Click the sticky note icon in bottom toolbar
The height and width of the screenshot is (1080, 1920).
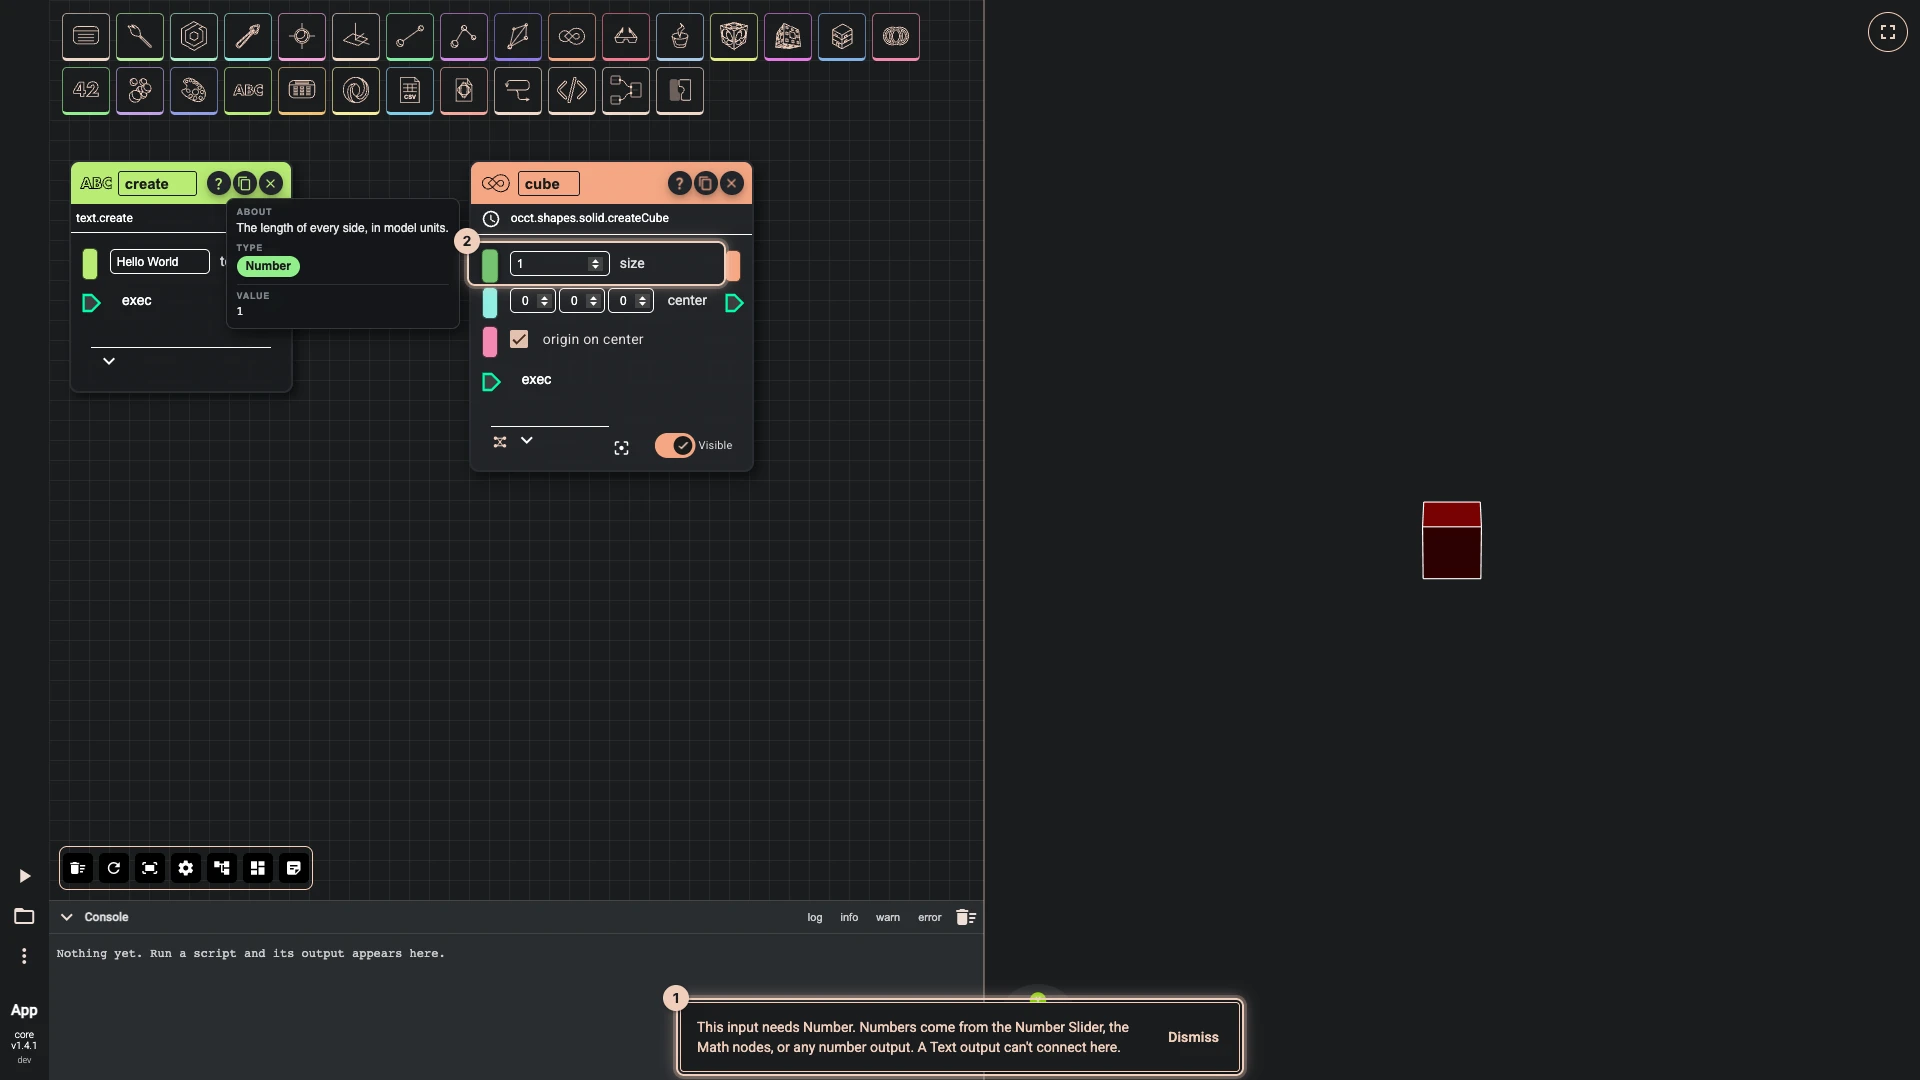tap(294, 868)
